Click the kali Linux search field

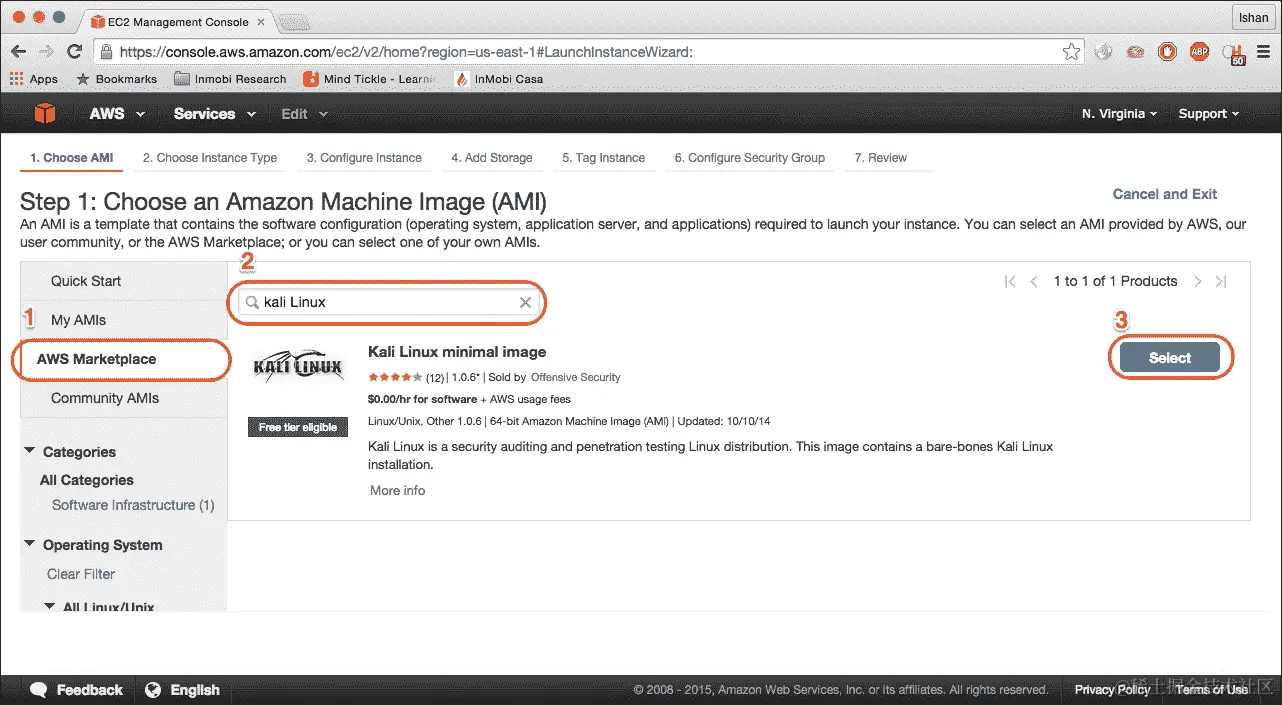pos(388,302)
